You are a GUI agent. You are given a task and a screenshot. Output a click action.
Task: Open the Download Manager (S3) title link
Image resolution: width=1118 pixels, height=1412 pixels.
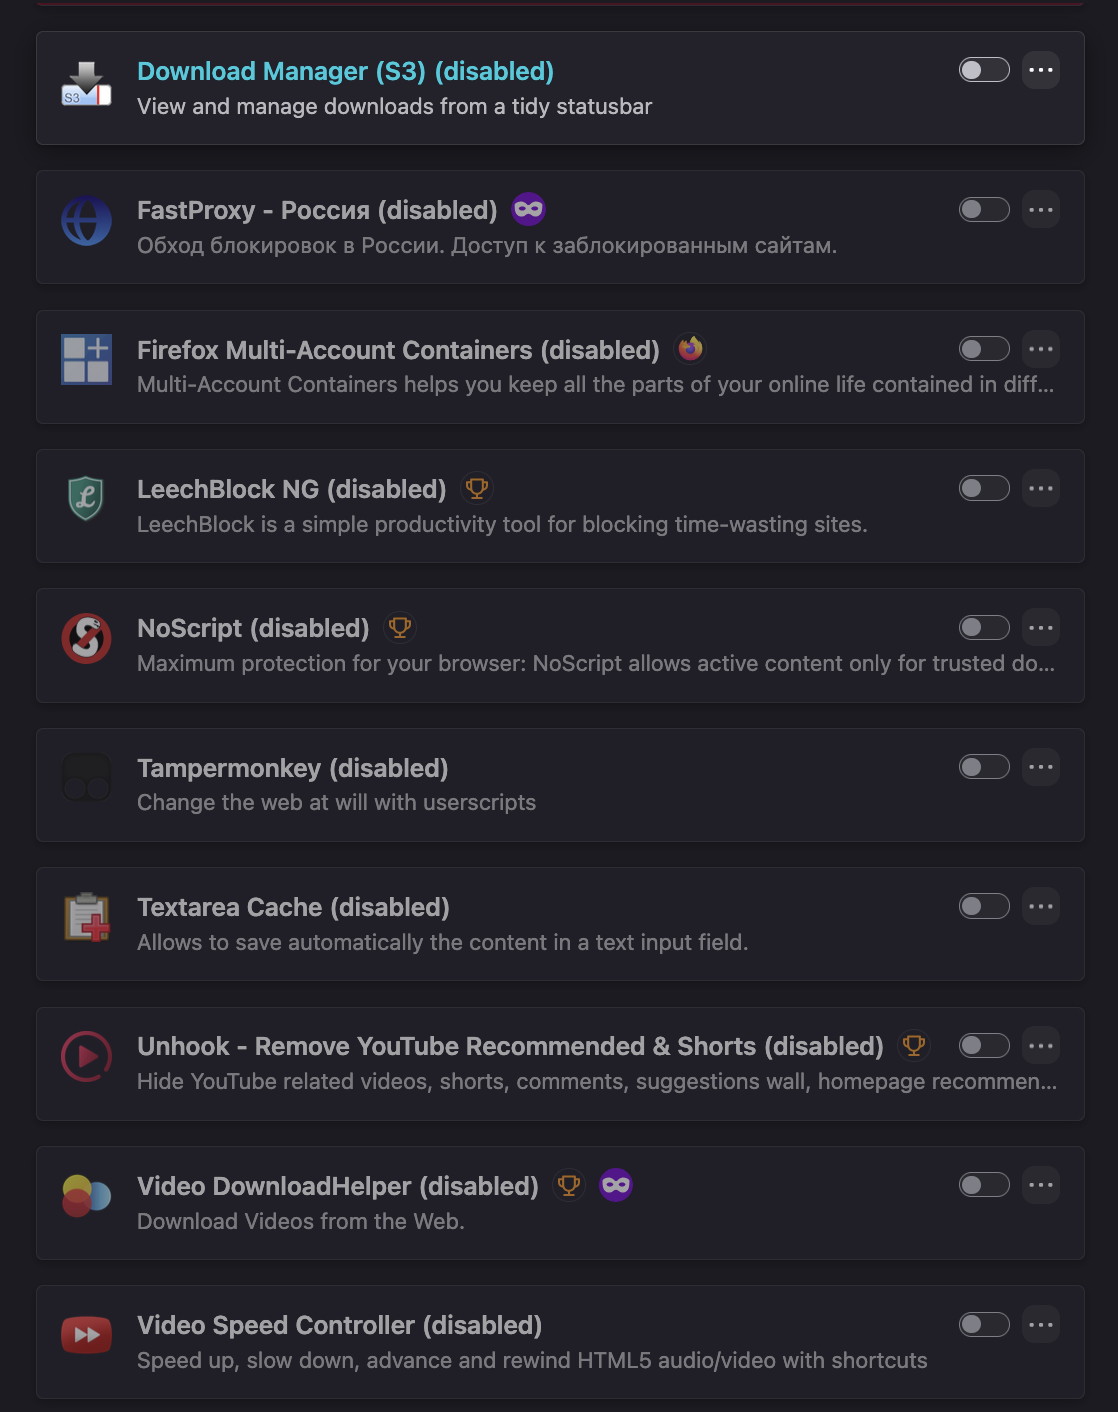(345, 71)
